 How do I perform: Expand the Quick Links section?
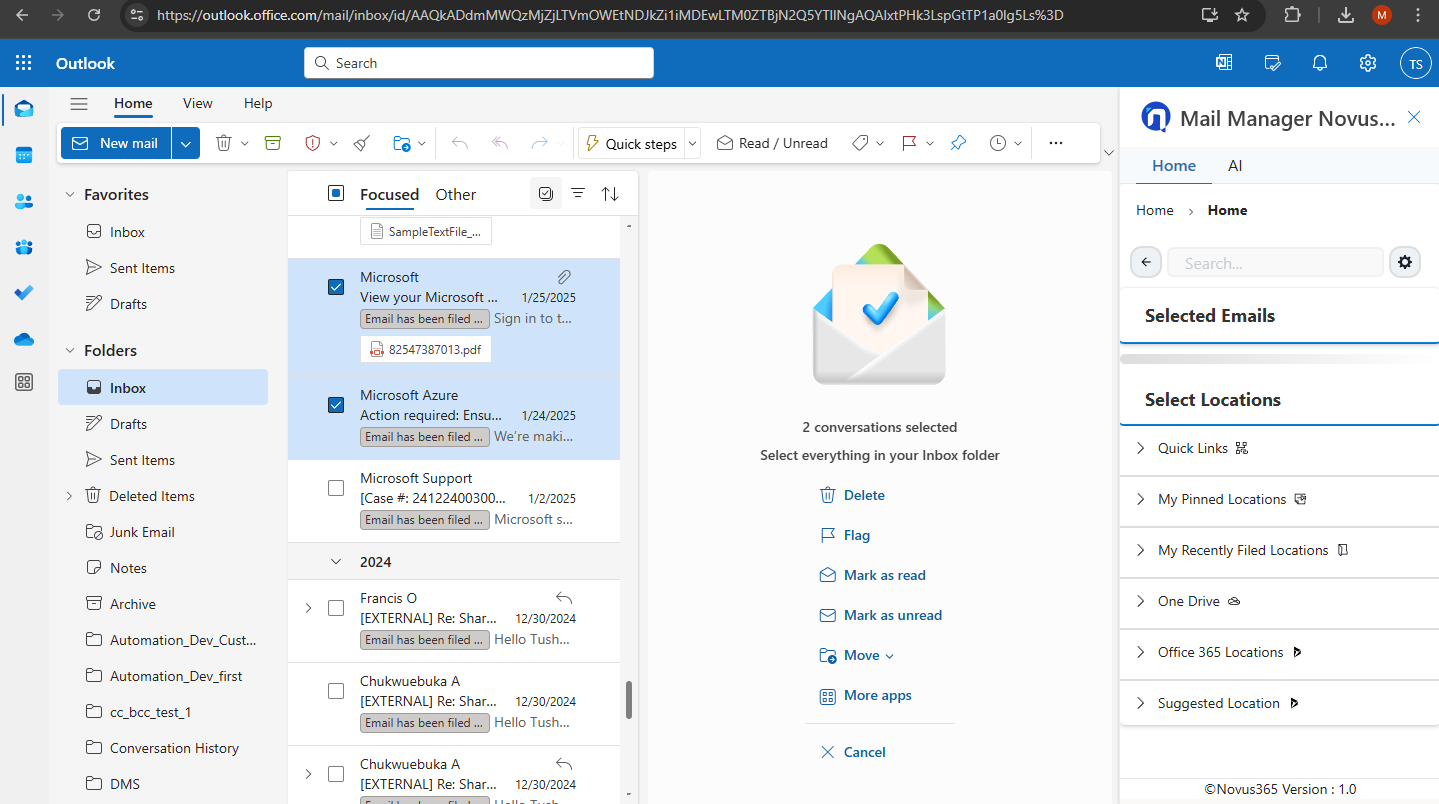tap(1141, 448)
